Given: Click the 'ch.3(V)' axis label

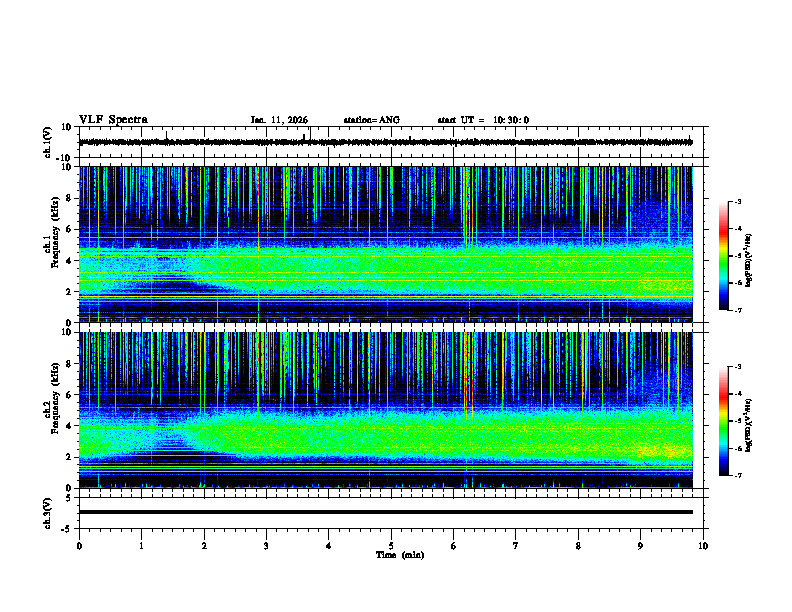Looking at the screenshot, I should point(47,513).
